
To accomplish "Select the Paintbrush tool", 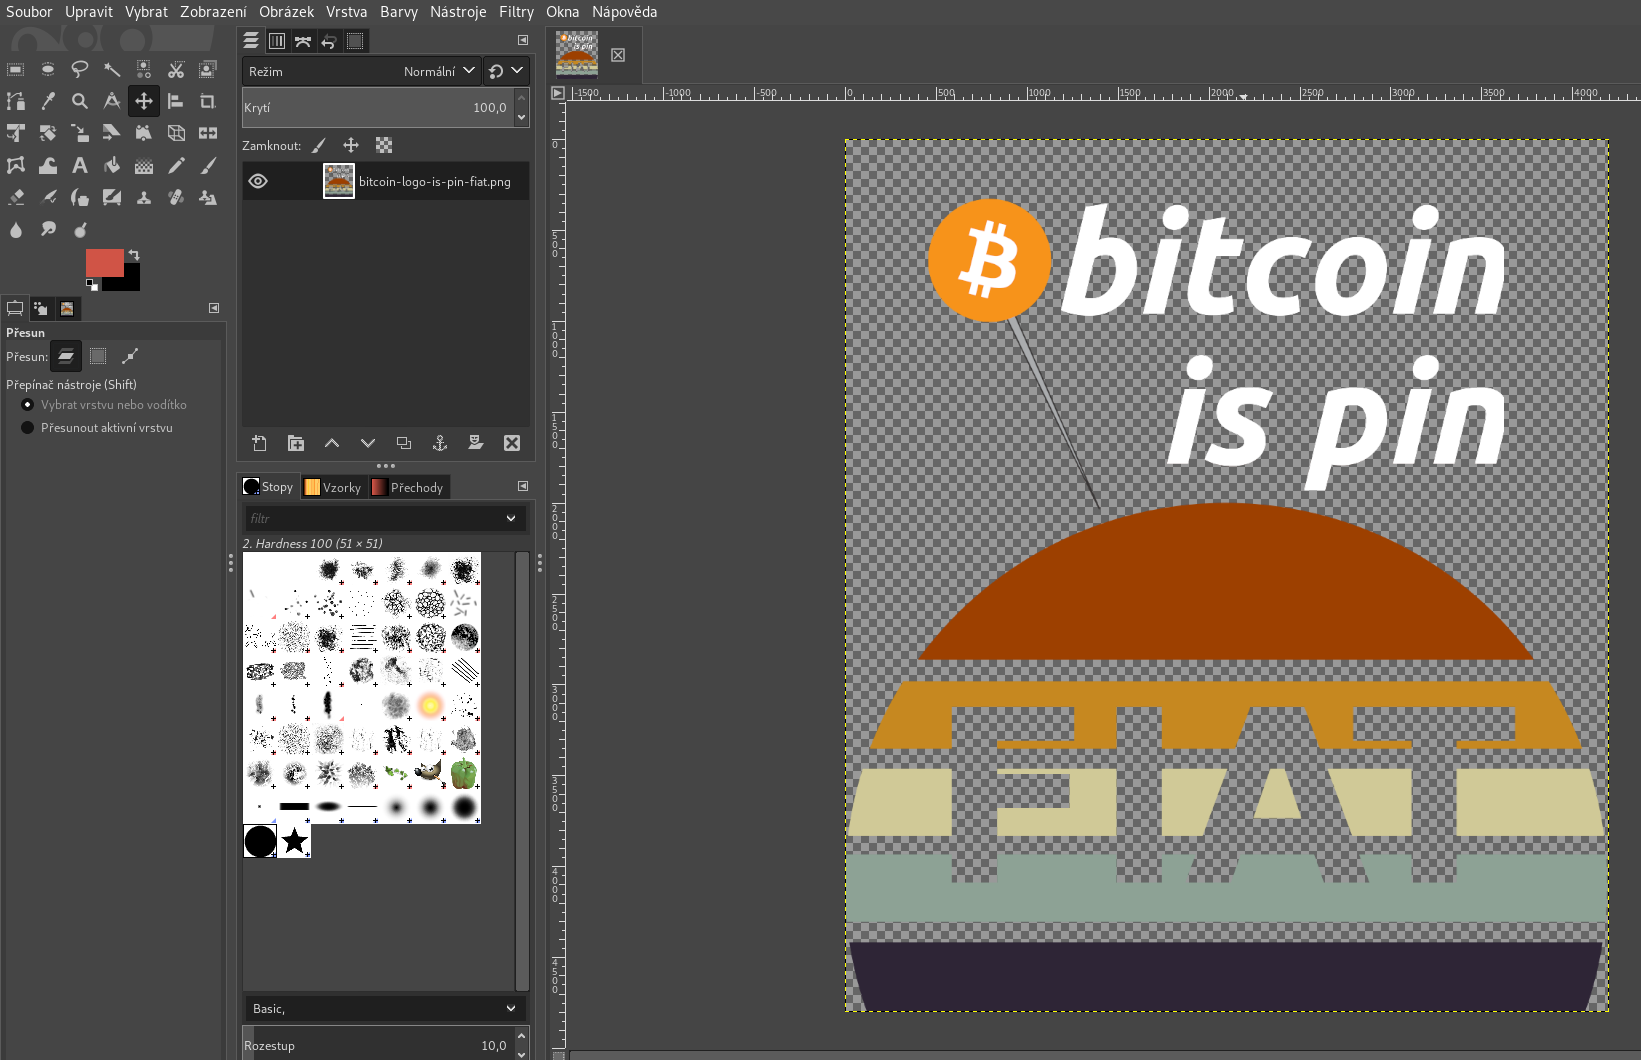I will (x=208, y=165).
